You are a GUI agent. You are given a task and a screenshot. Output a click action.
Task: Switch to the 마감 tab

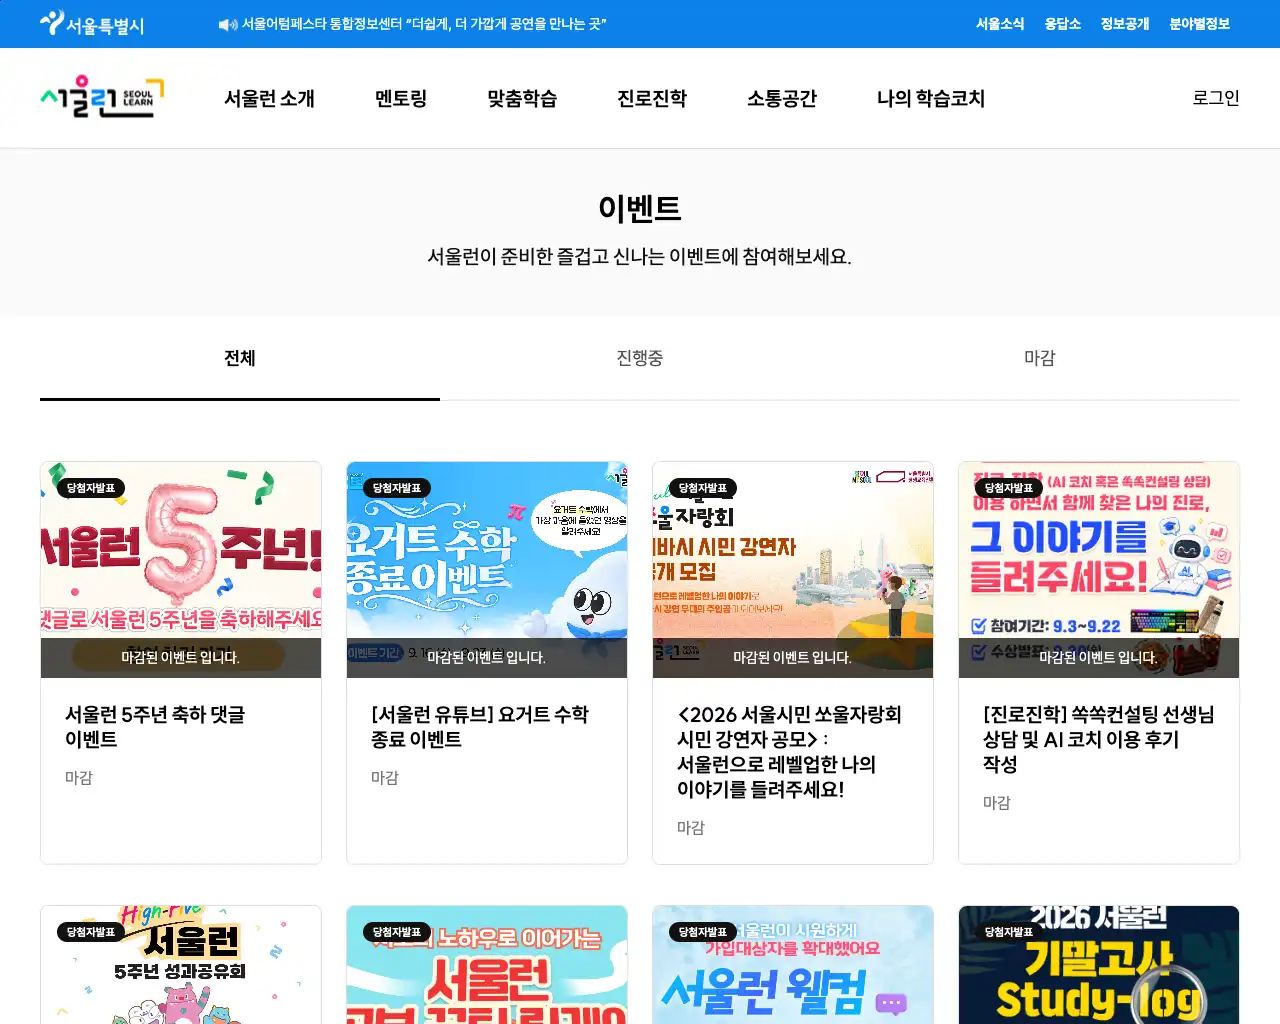[1040, 358]
